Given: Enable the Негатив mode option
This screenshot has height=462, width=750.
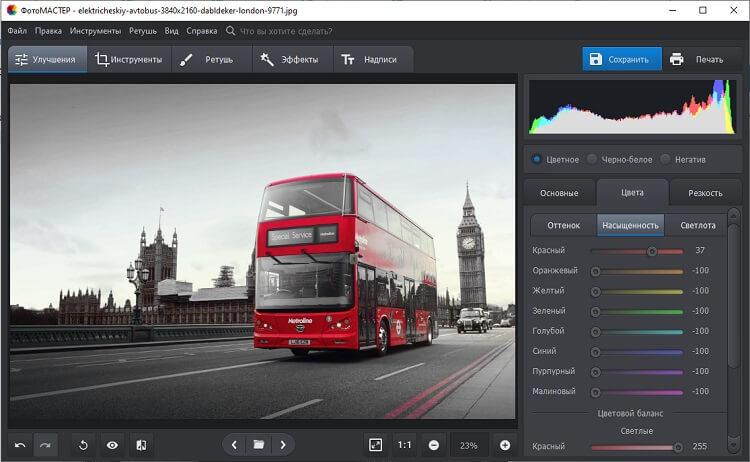Looking at the screenshot, I should [x=666, y=159].
